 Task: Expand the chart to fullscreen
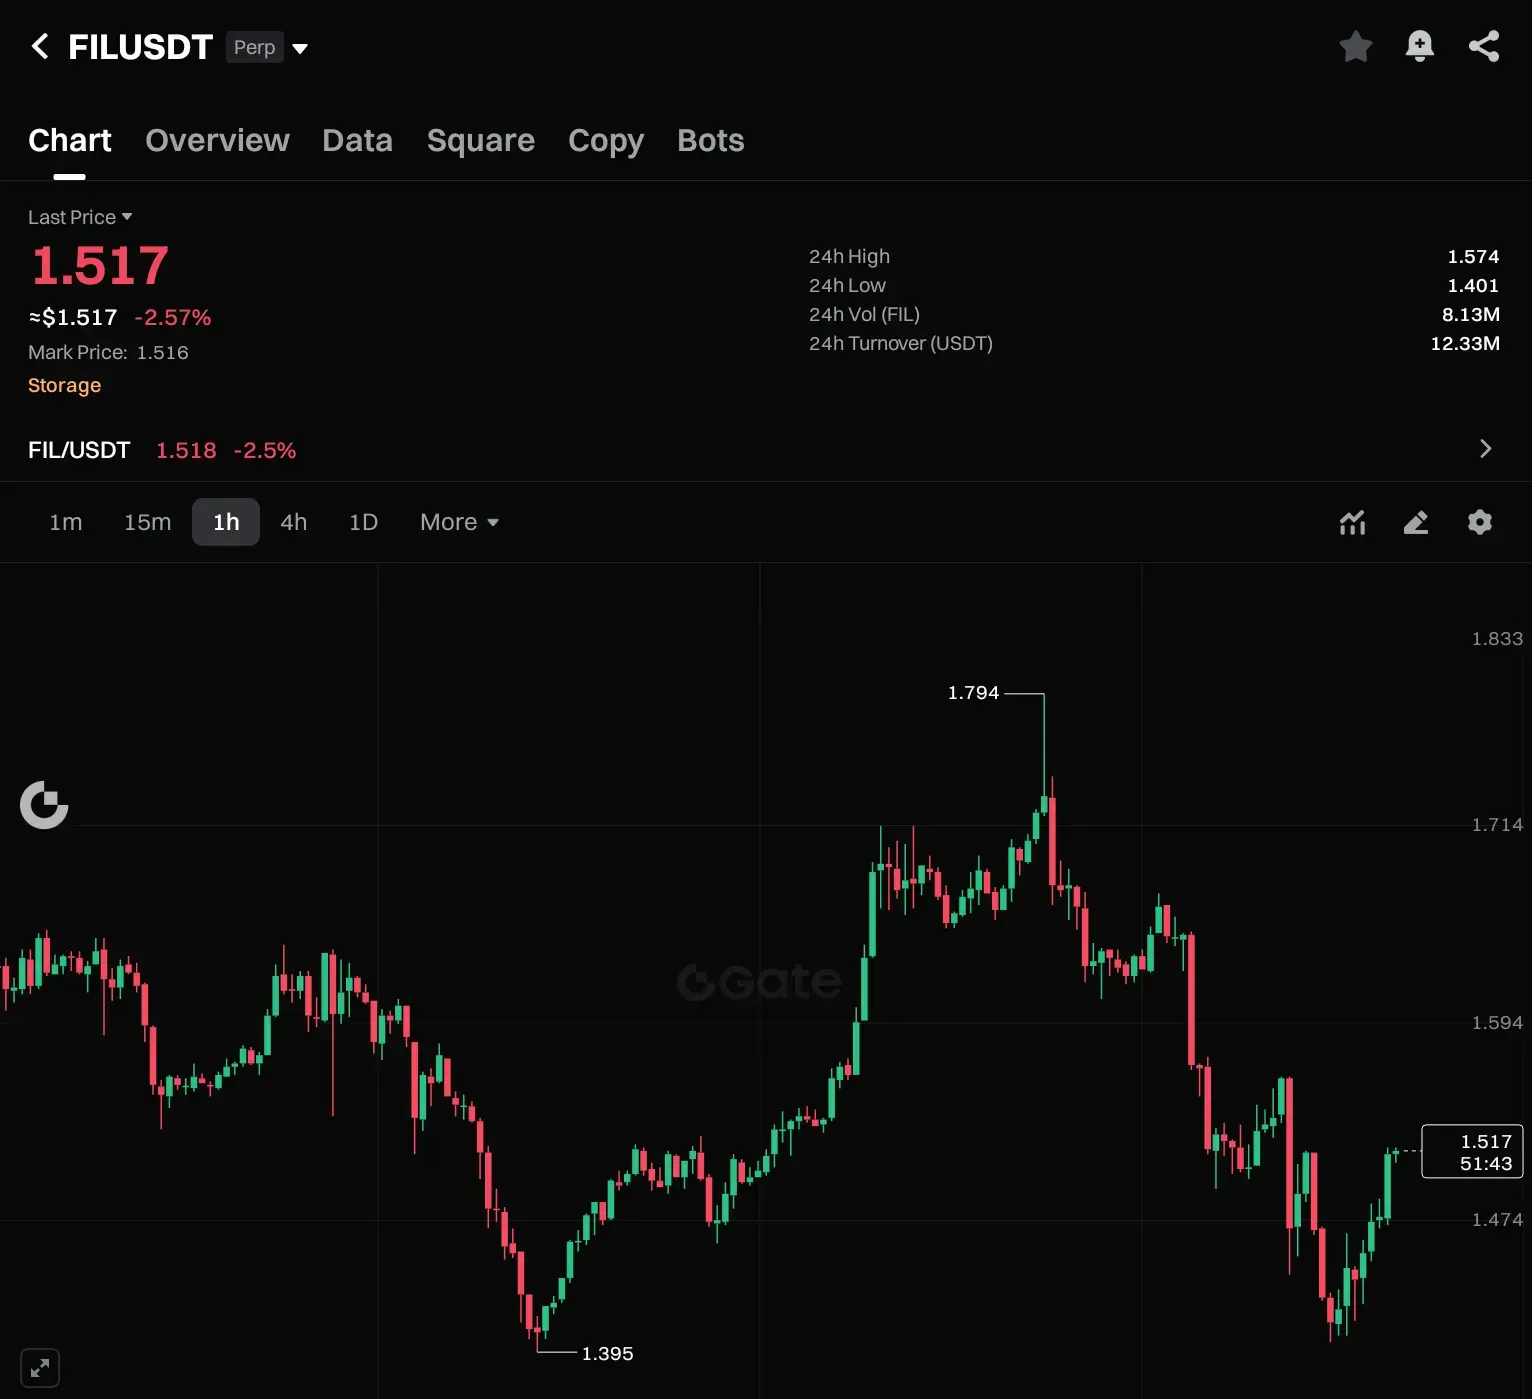pyautogui.click(x=40, y=1368)
